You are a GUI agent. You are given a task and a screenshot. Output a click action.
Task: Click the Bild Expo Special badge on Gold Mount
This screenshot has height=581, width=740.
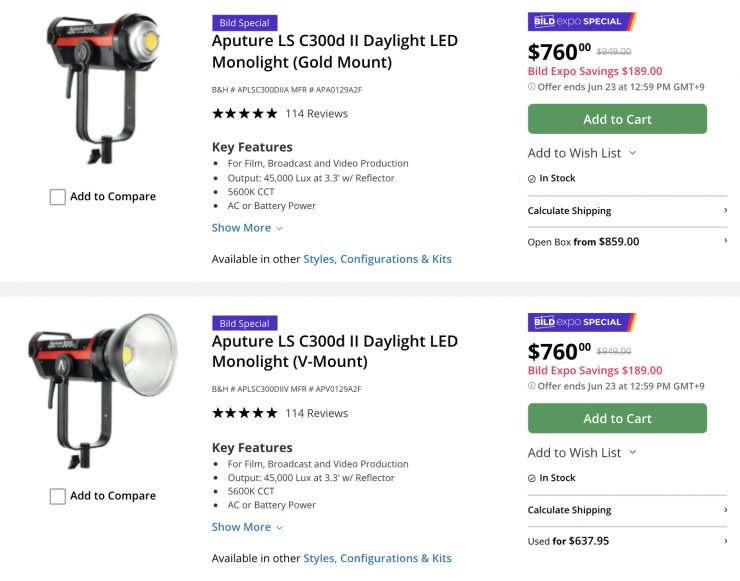[581, 21]
